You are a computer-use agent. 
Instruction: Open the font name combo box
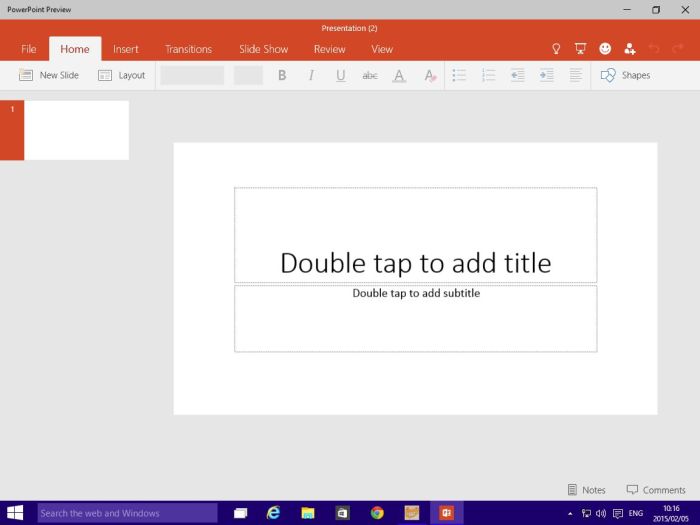point(192,75)
